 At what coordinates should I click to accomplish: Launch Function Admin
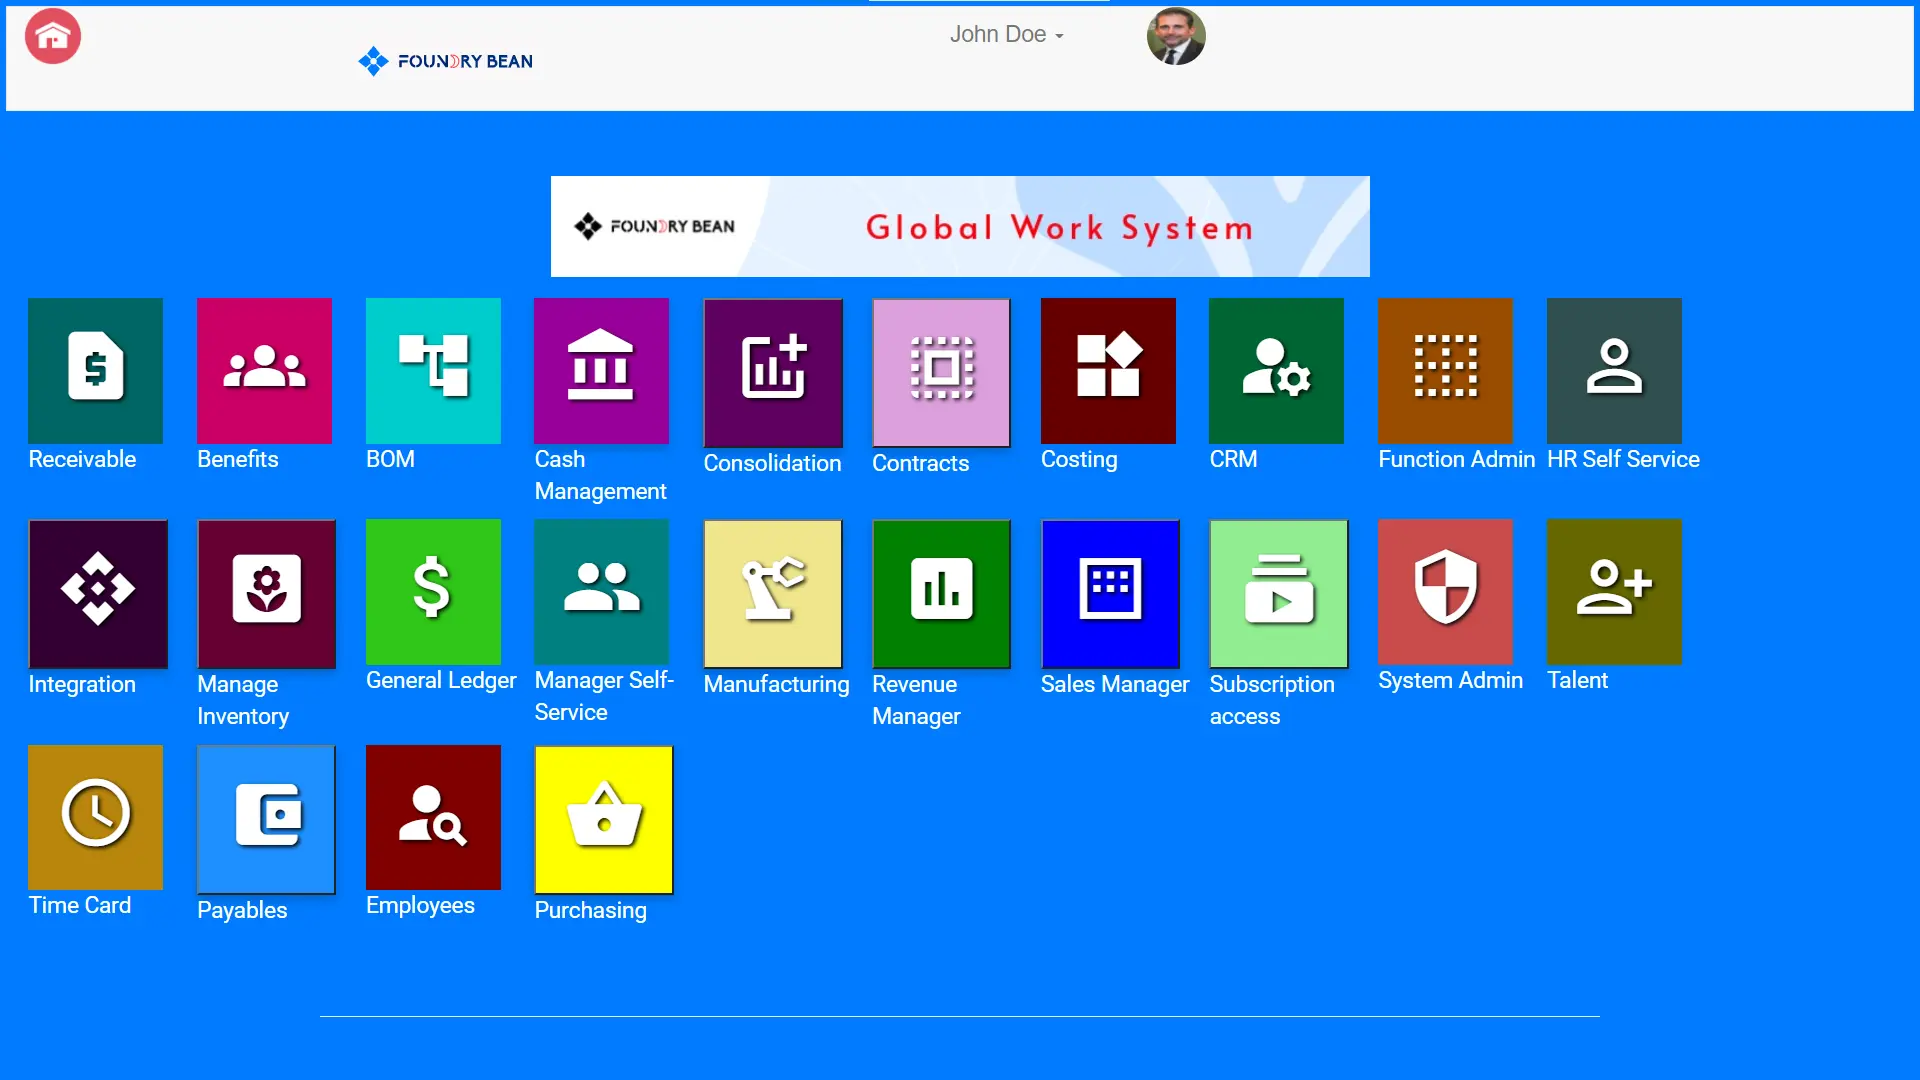1445,370
